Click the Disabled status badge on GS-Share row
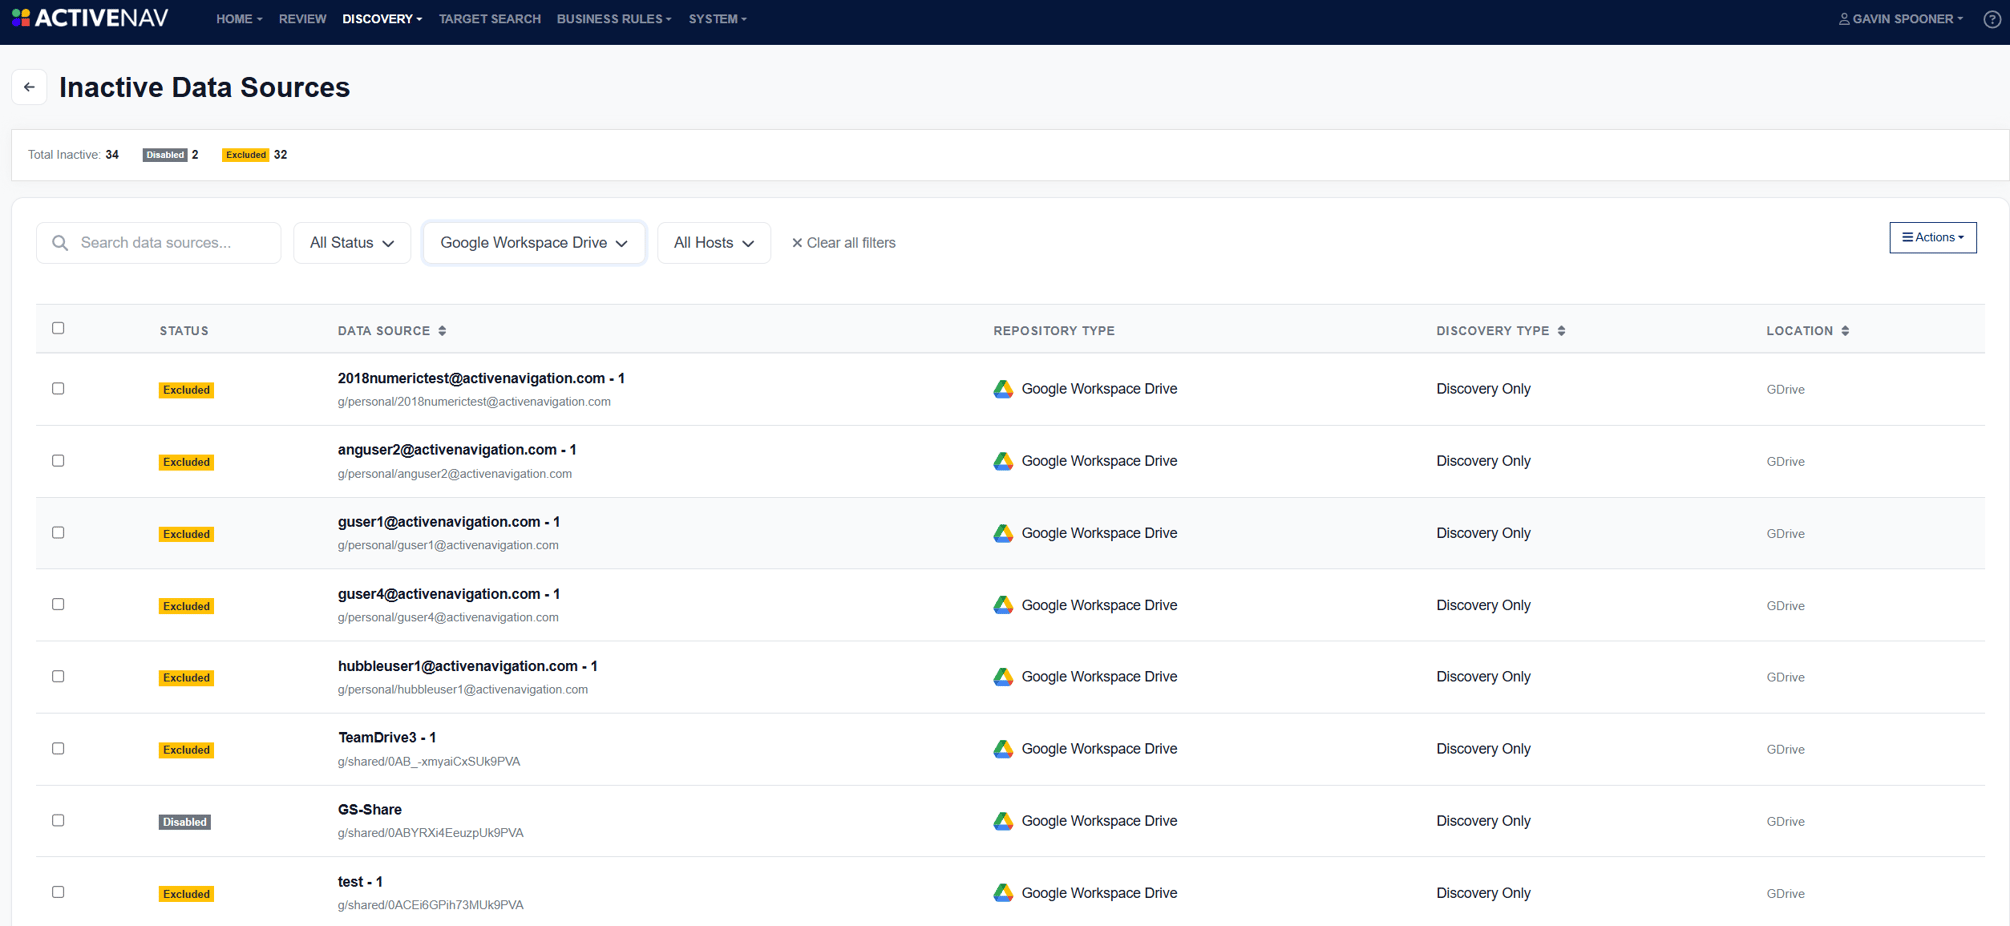The image size is (2010, 926). coord(185,822)
